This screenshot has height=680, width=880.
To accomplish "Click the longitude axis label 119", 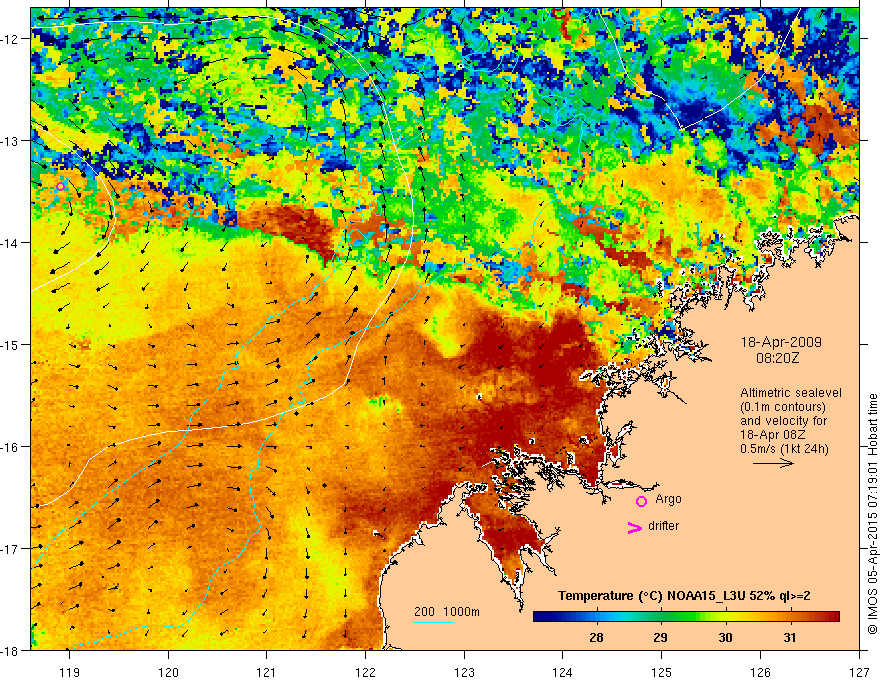I will (x=69, y=672).
